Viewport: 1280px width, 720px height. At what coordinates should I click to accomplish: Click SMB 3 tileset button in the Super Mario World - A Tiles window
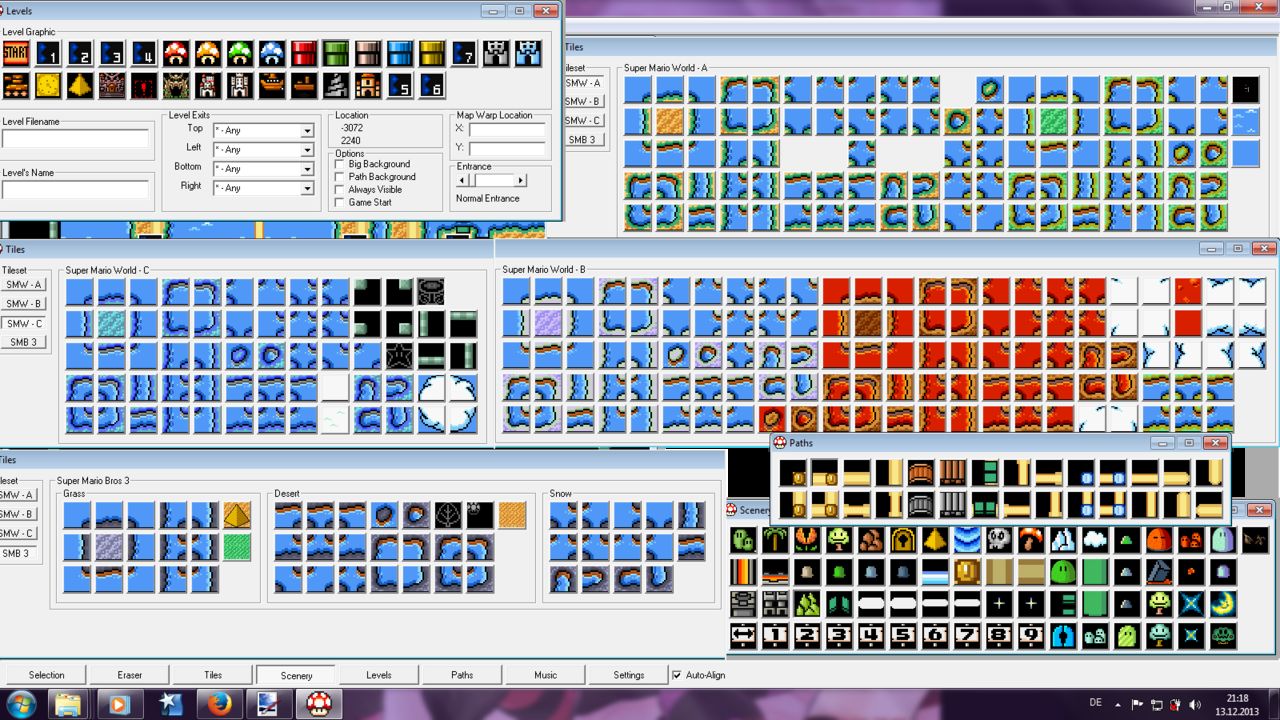583,140
